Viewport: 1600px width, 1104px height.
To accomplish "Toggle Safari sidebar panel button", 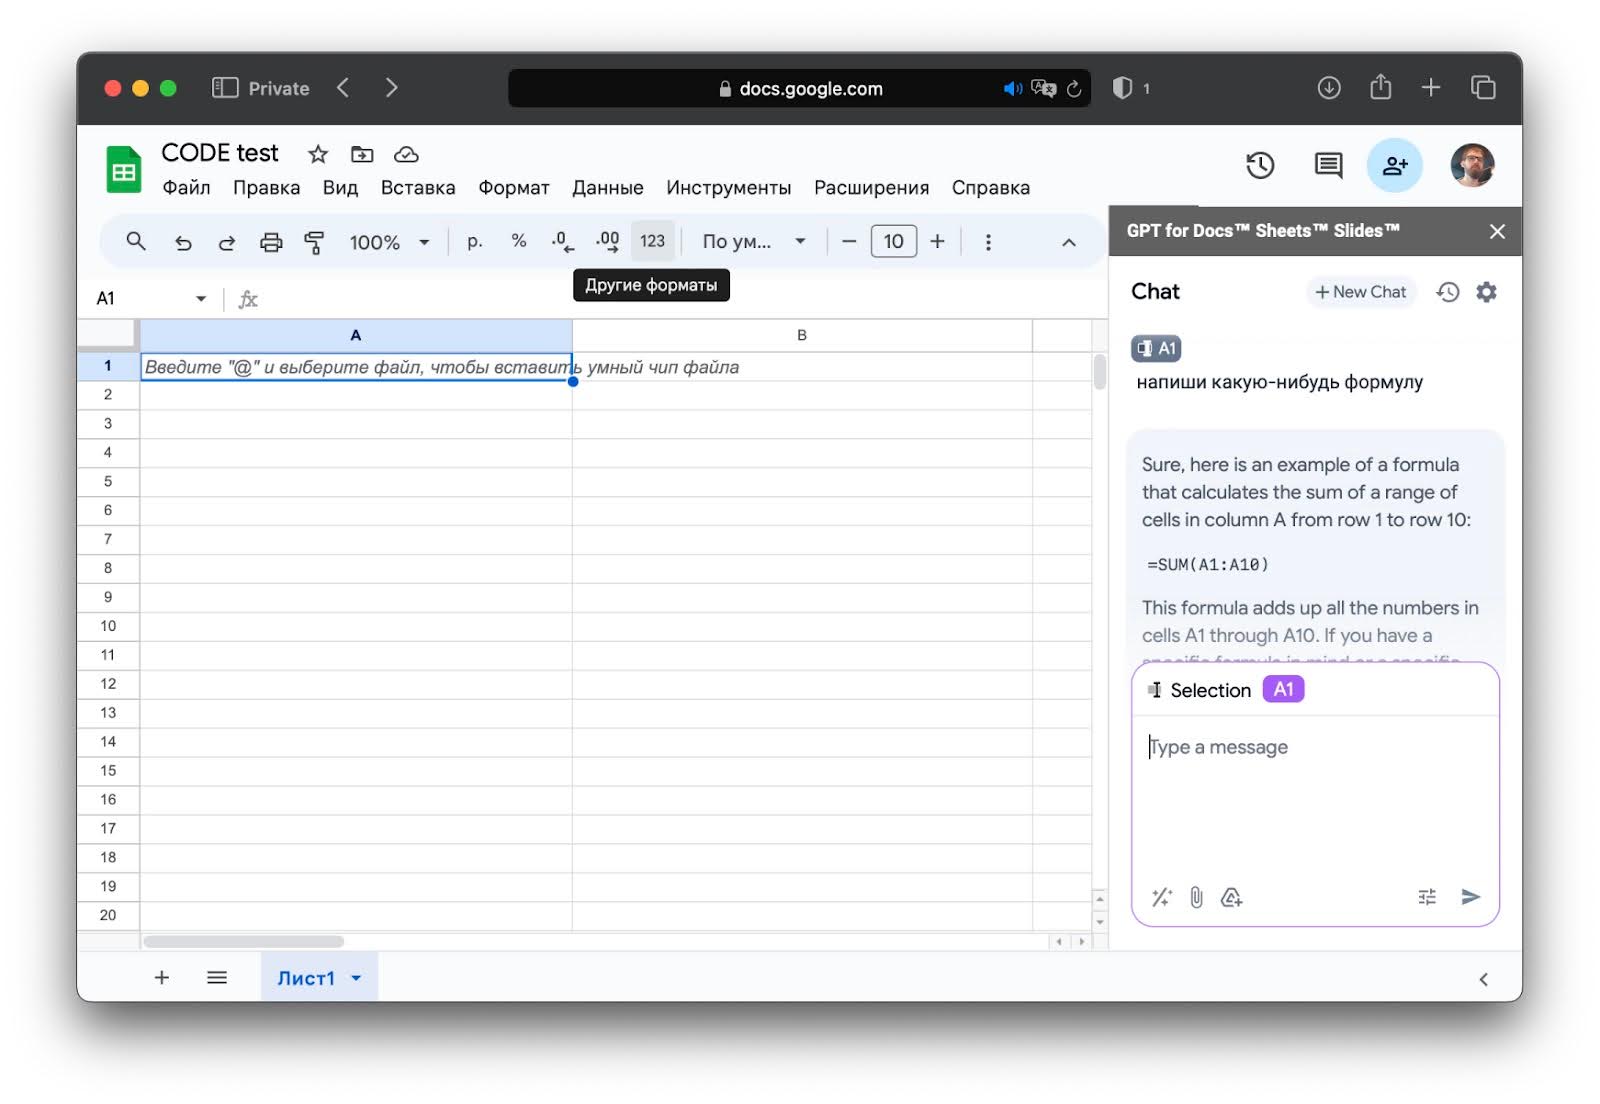I will pyautogui.click(x=225, y=88).
